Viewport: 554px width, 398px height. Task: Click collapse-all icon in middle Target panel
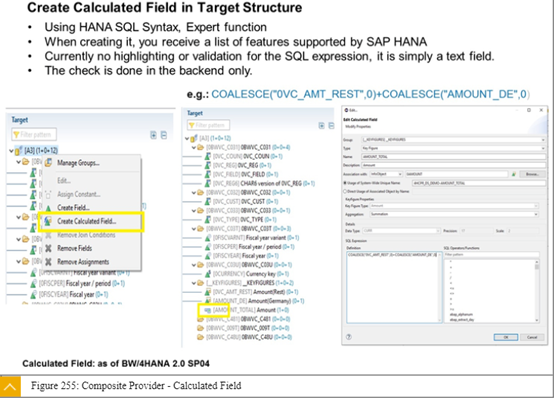(x=331, y=125)
